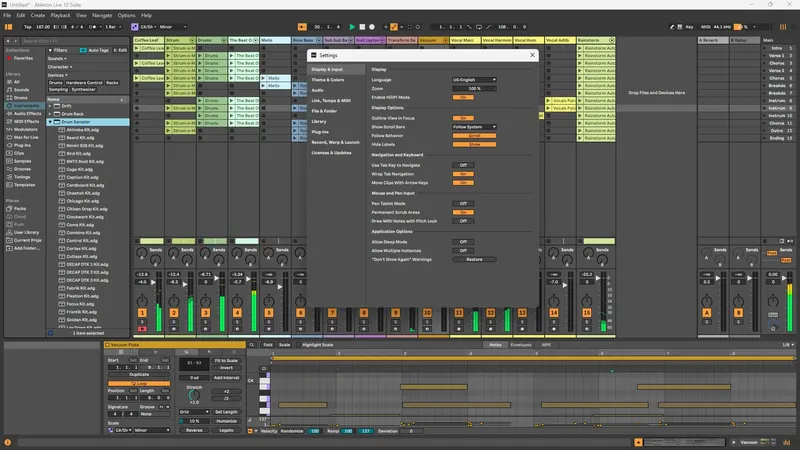Viewport: 800px width, 450px height.
Task: Click track 2 activator button
Action: coord(173,313)
